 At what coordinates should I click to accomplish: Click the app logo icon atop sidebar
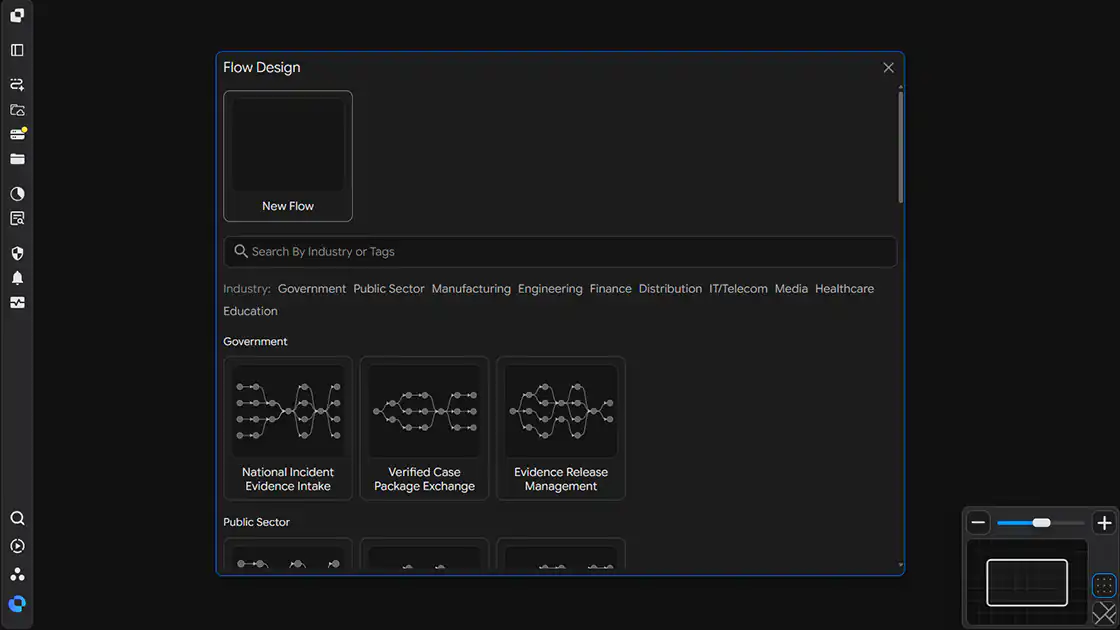17,15
